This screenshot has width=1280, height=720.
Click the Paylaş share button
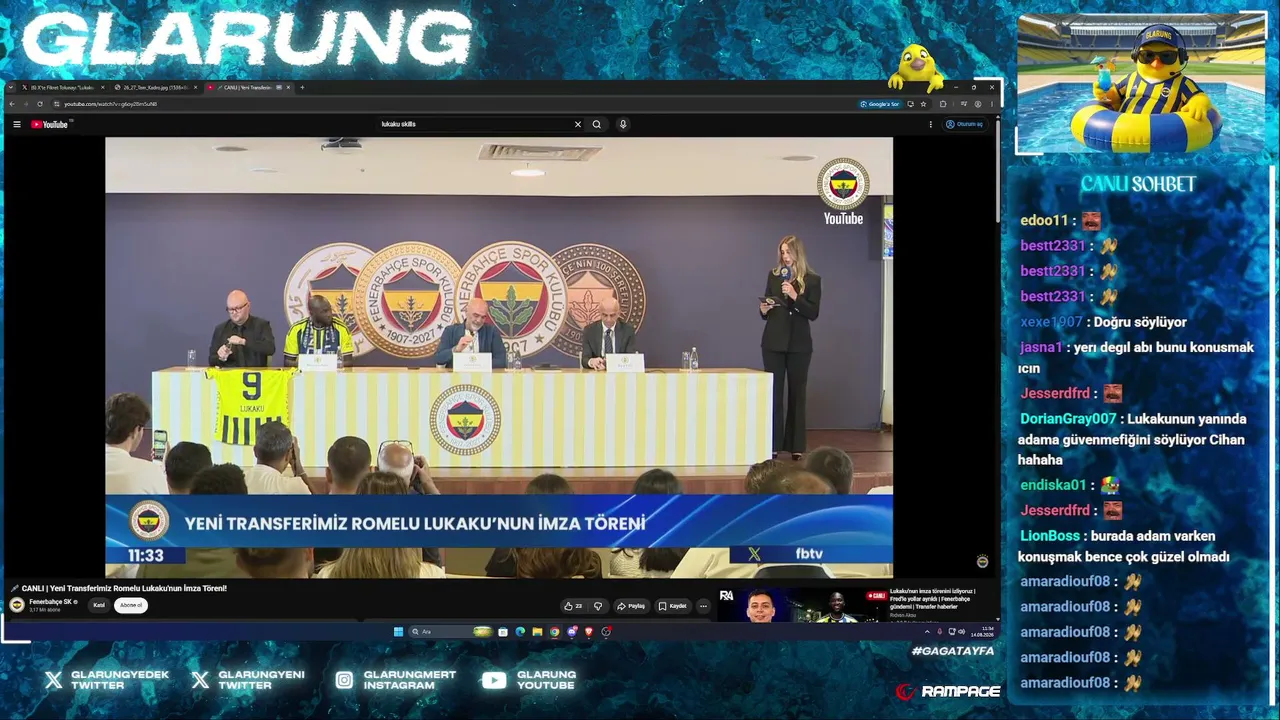pyautogui.click(x=631, y=606)
